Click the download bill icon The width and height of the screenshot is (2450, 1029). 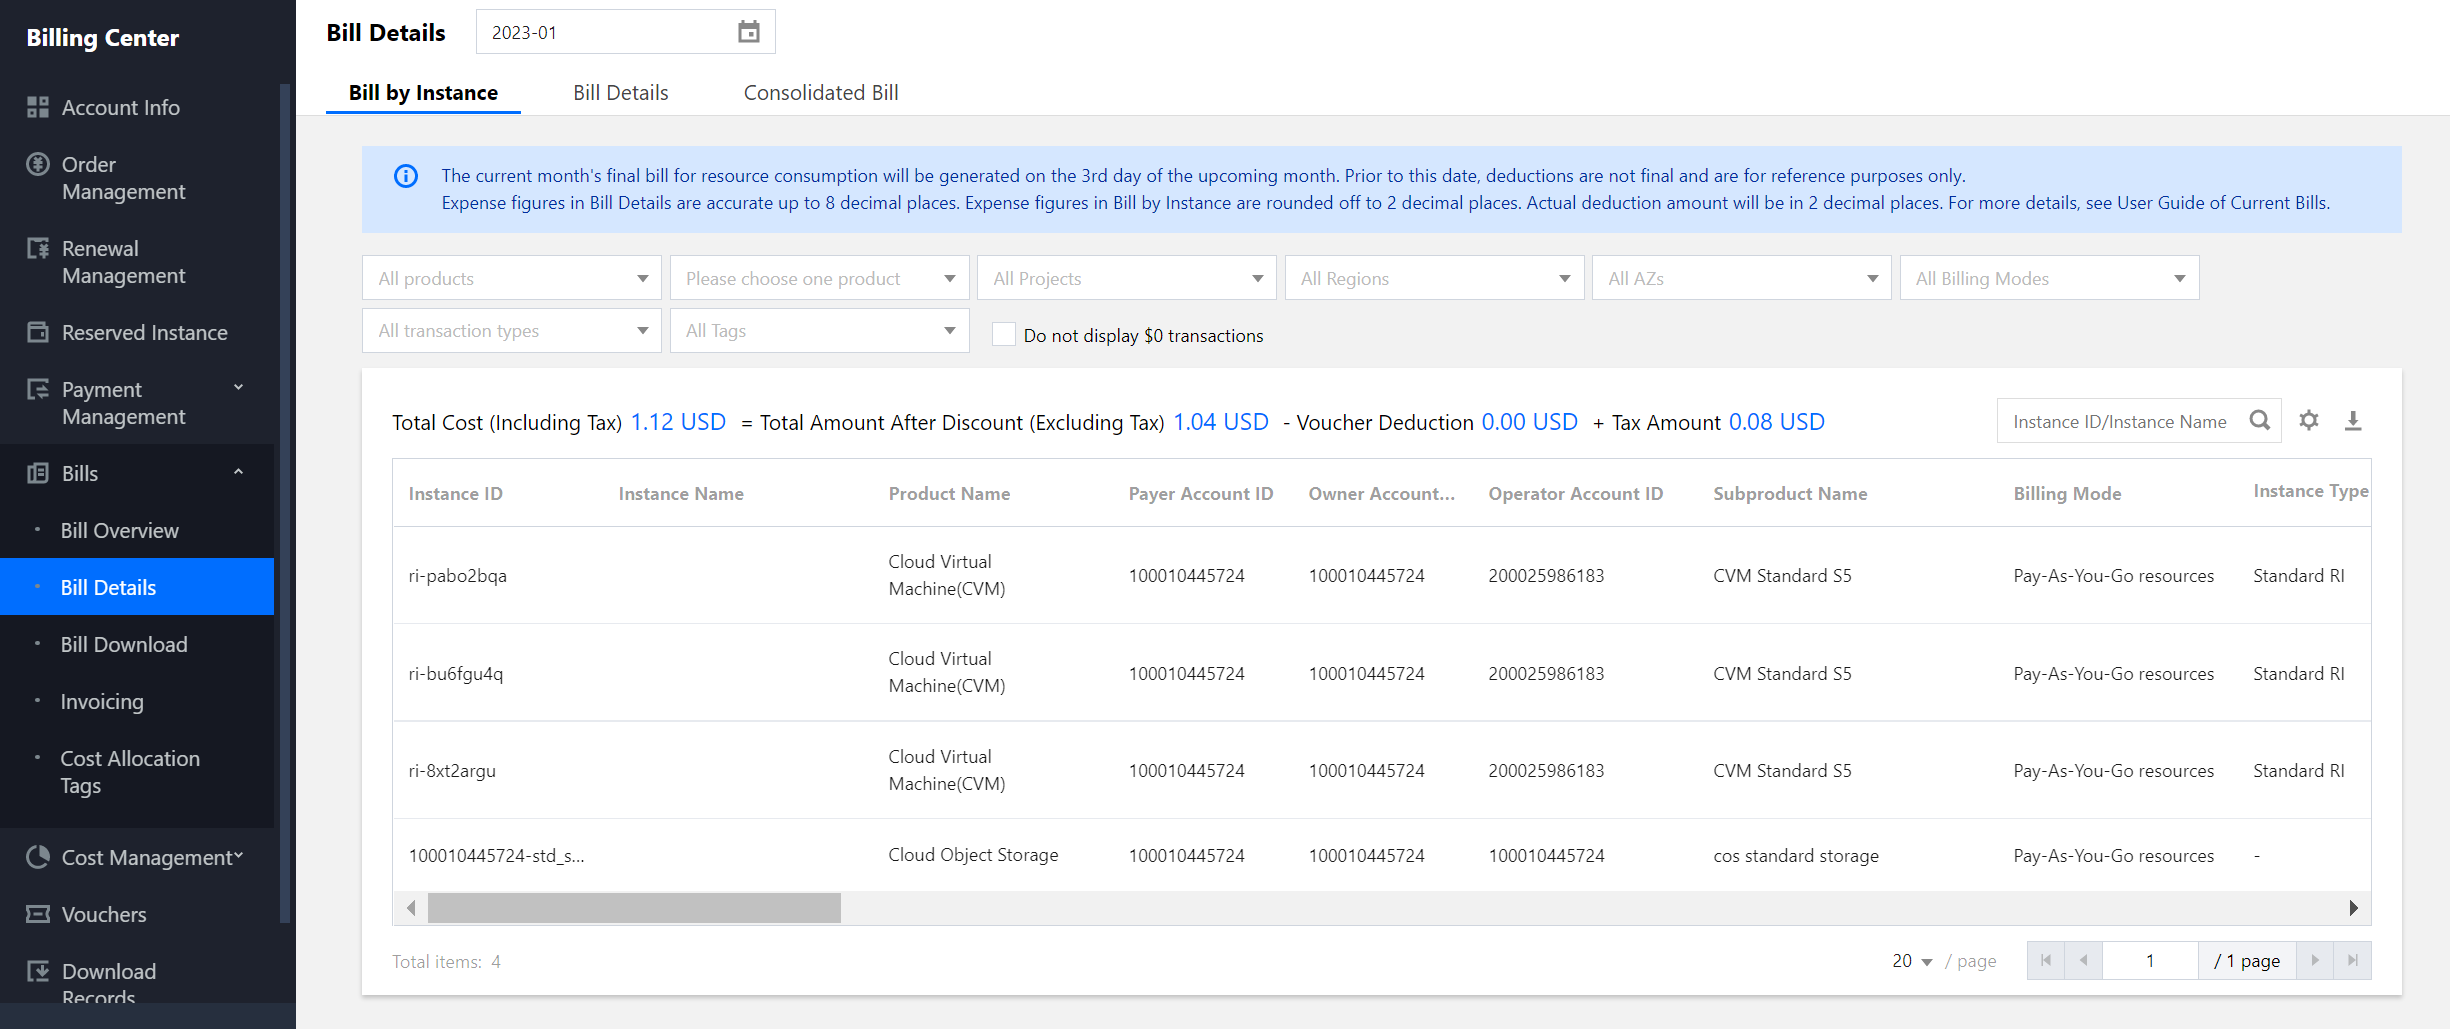[2353, 421]
